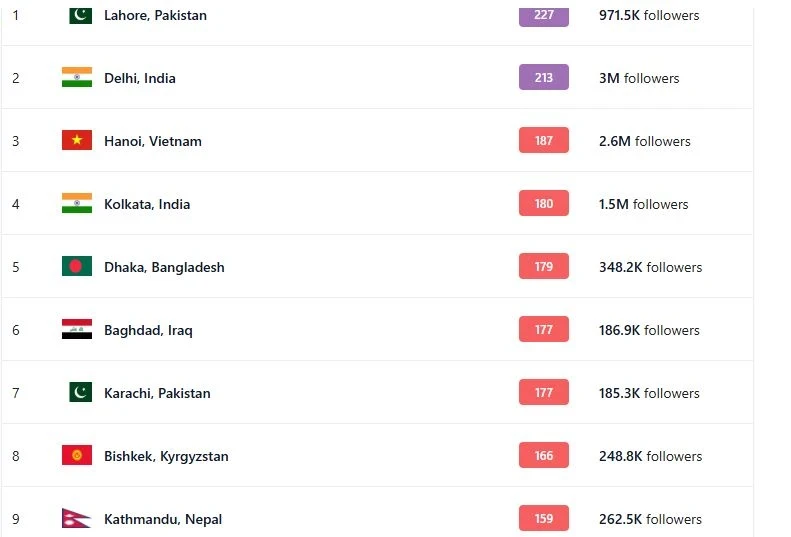The image size is (791, 537).
Task: Click the India flag beside Kolkata
Action: pos(77,204)
